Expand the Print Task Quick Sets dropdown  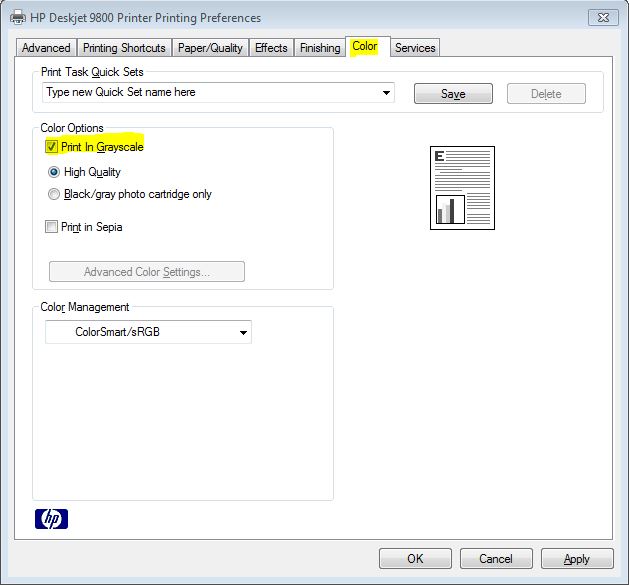386,93
